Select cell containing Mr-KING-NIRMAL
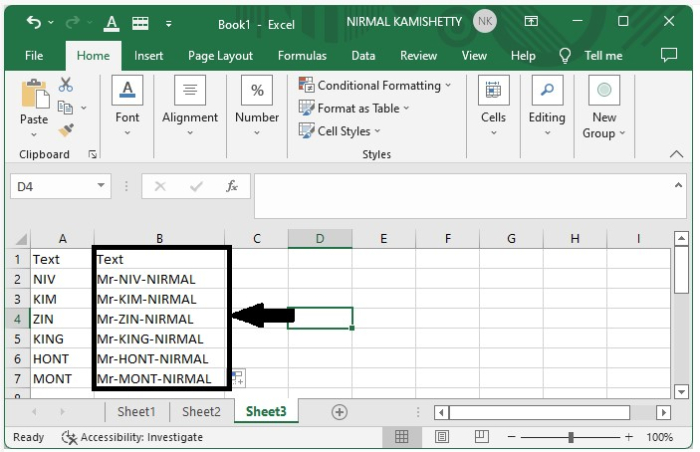The width and height of the screenshot is (700, 452). click(160, 339)
